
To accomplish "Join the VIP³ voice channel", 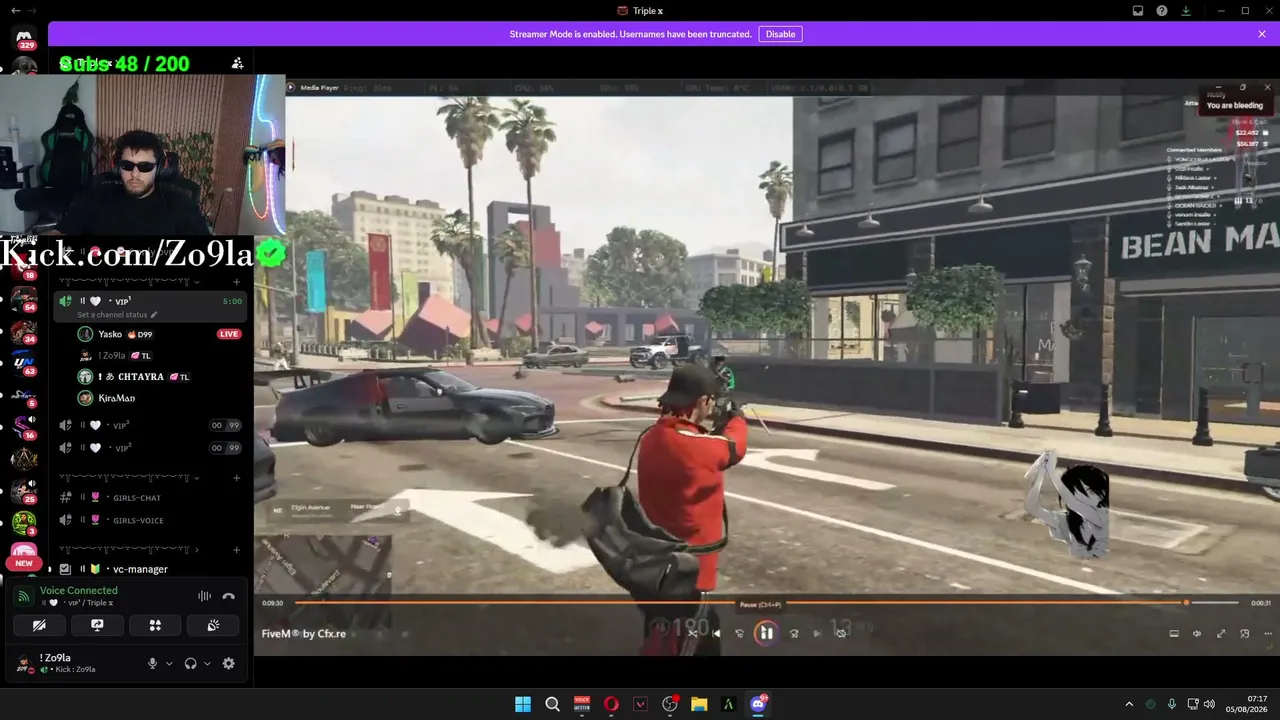I will click(x=150, y=425).
